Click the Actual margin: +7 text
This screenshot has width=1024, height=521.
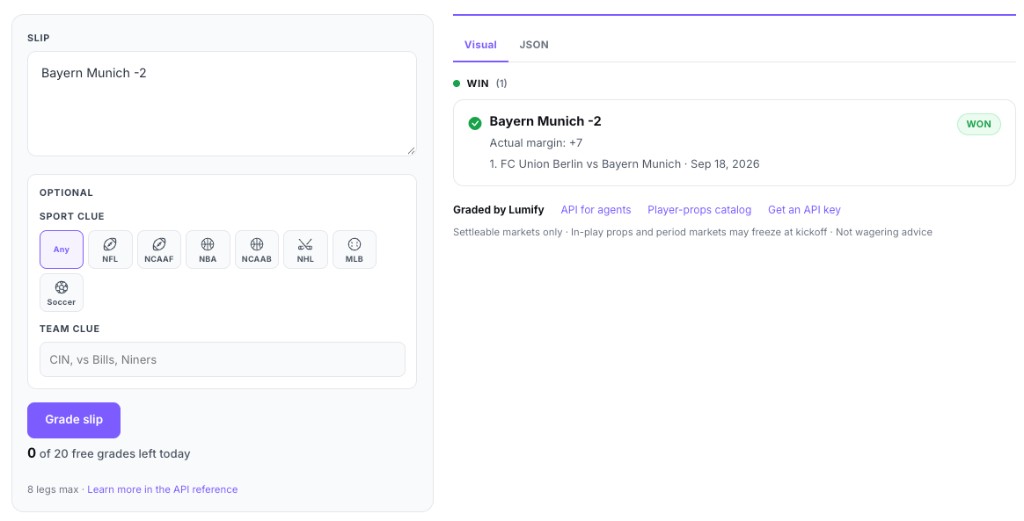[x=536, y=143]
